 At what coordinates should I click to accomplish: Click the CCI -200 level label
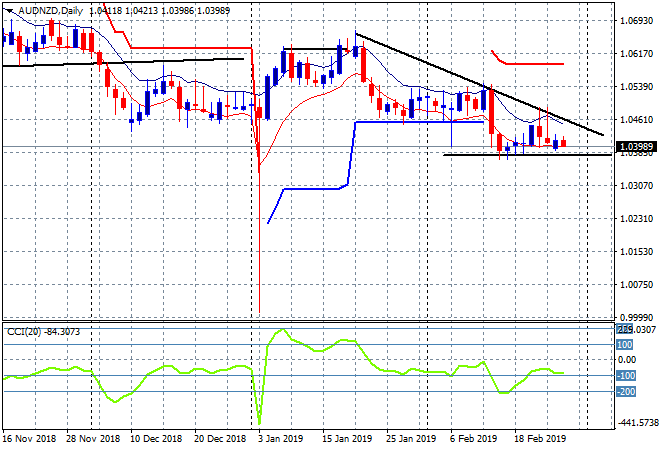point(625,391)
